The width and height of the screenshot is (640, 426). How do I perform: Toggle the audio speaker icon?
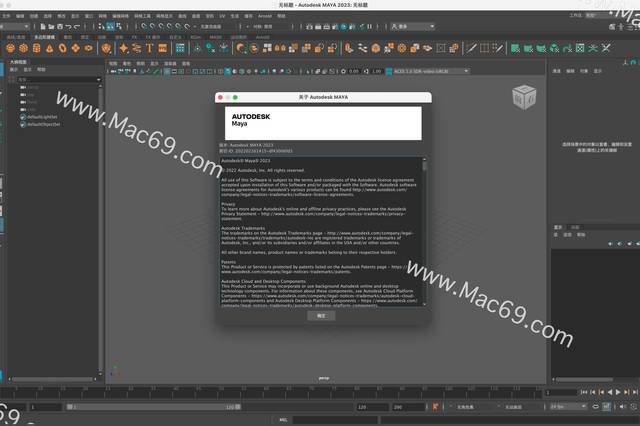622,407
